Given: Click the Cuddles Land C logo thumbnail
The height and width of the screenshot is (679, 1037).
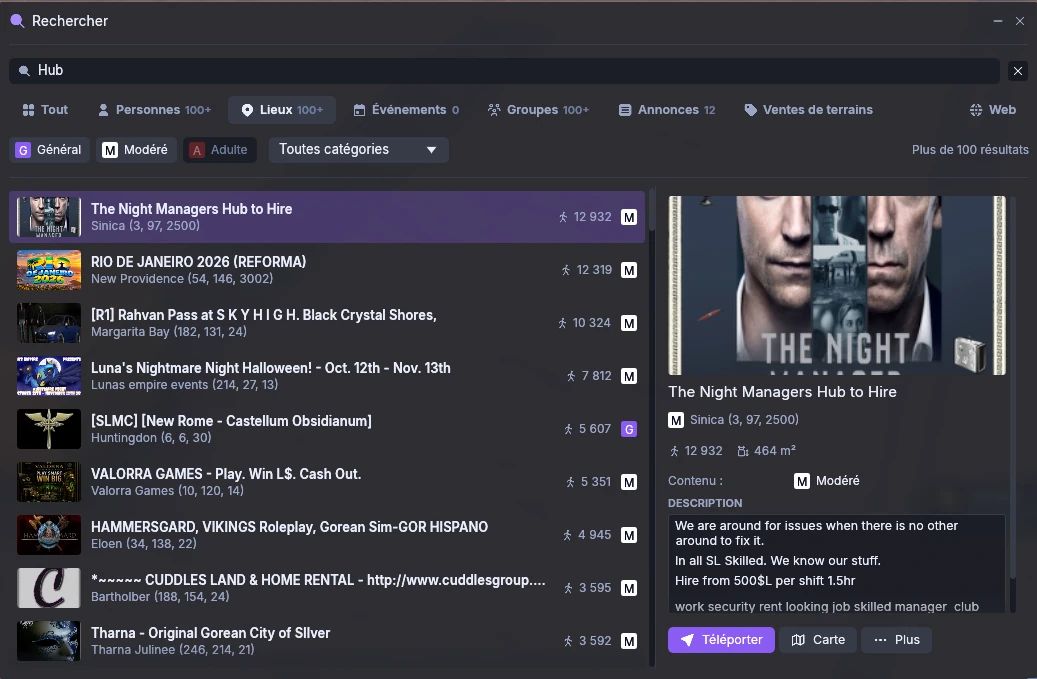Looking at the screenshot, I should pos(49,587).
